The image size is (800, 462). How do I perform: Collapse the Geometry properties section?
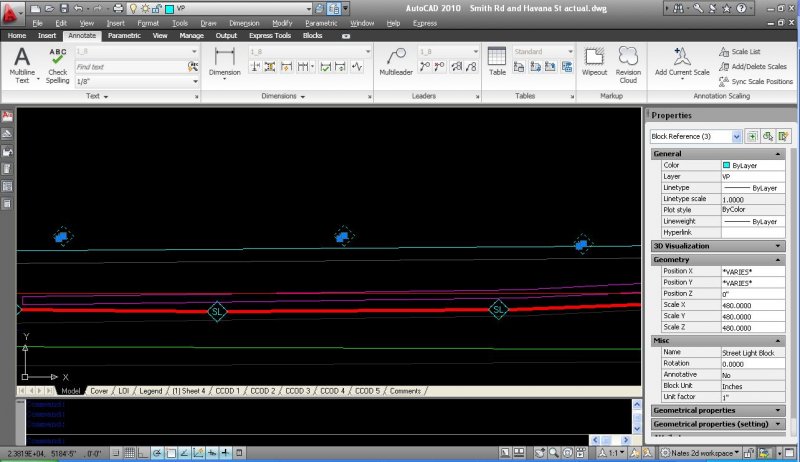[x=778, y=260]
